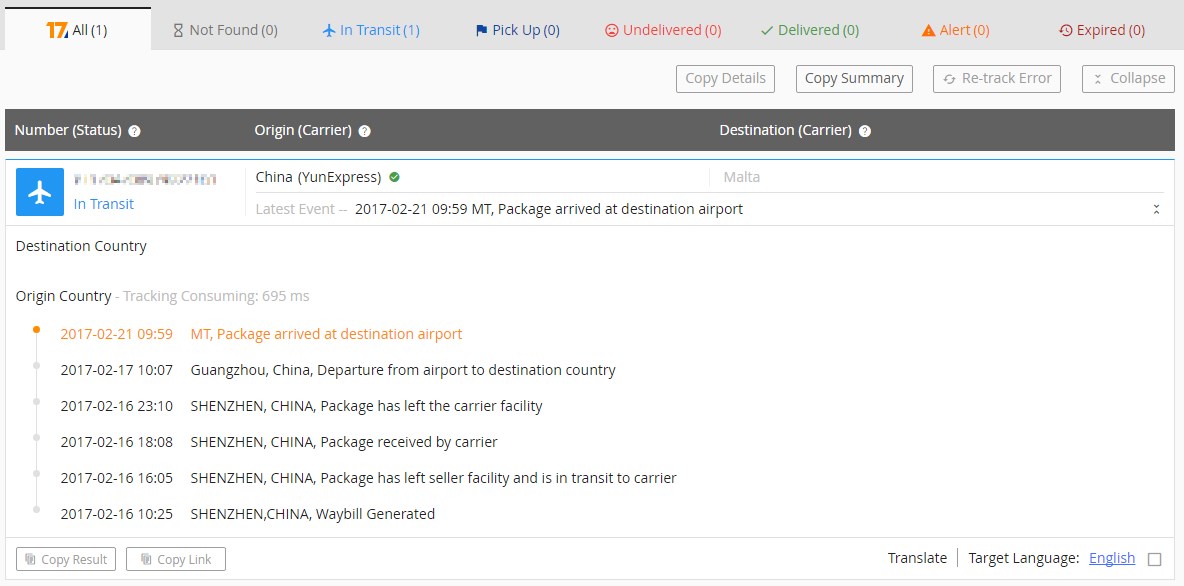
Task: Collapse the tracking event details chevron
Action: (x=1156, y=209)
